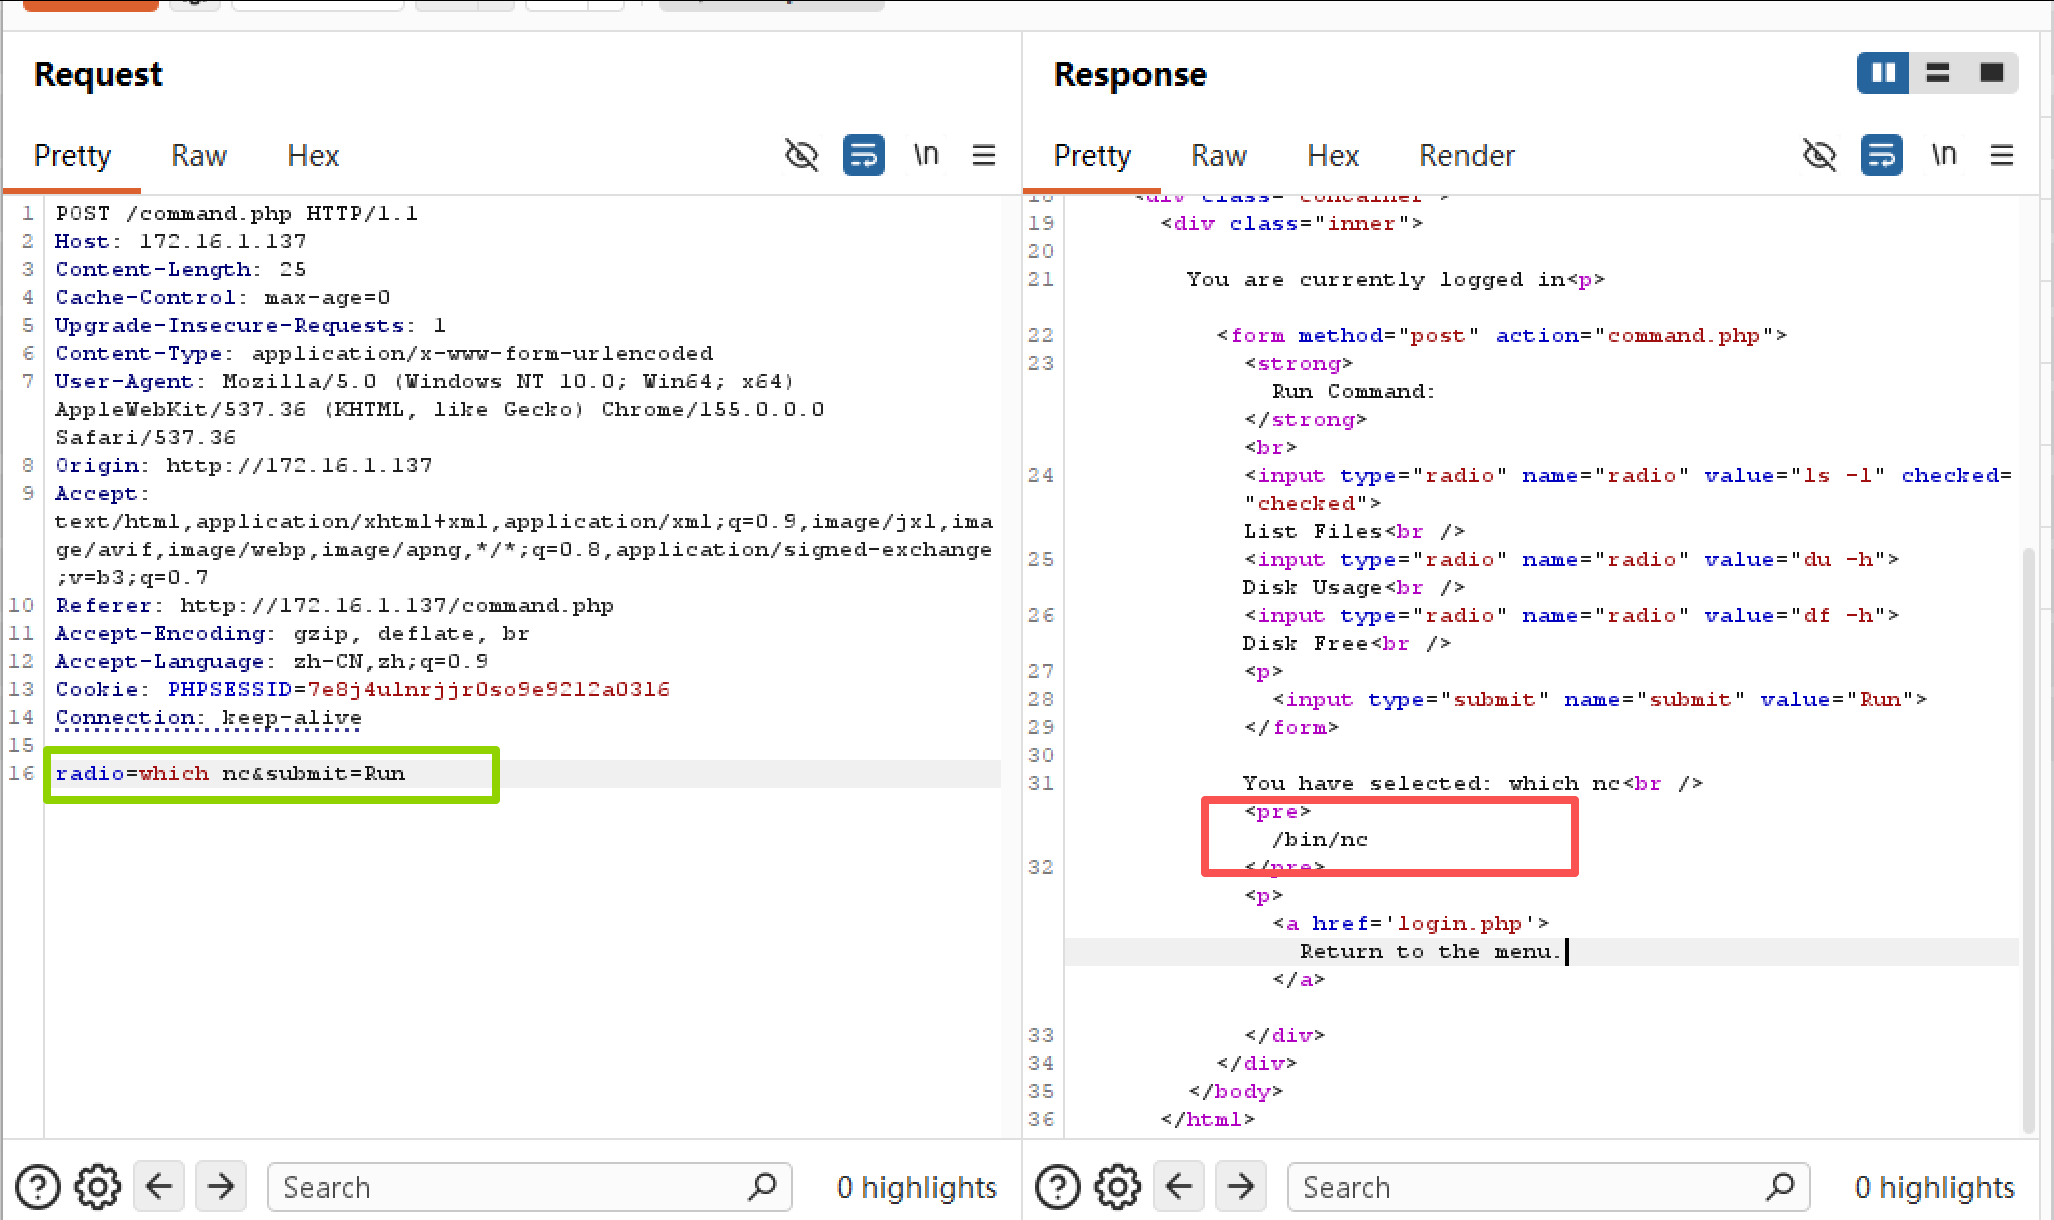Toggle word wrap icon in Request panel

863,155
